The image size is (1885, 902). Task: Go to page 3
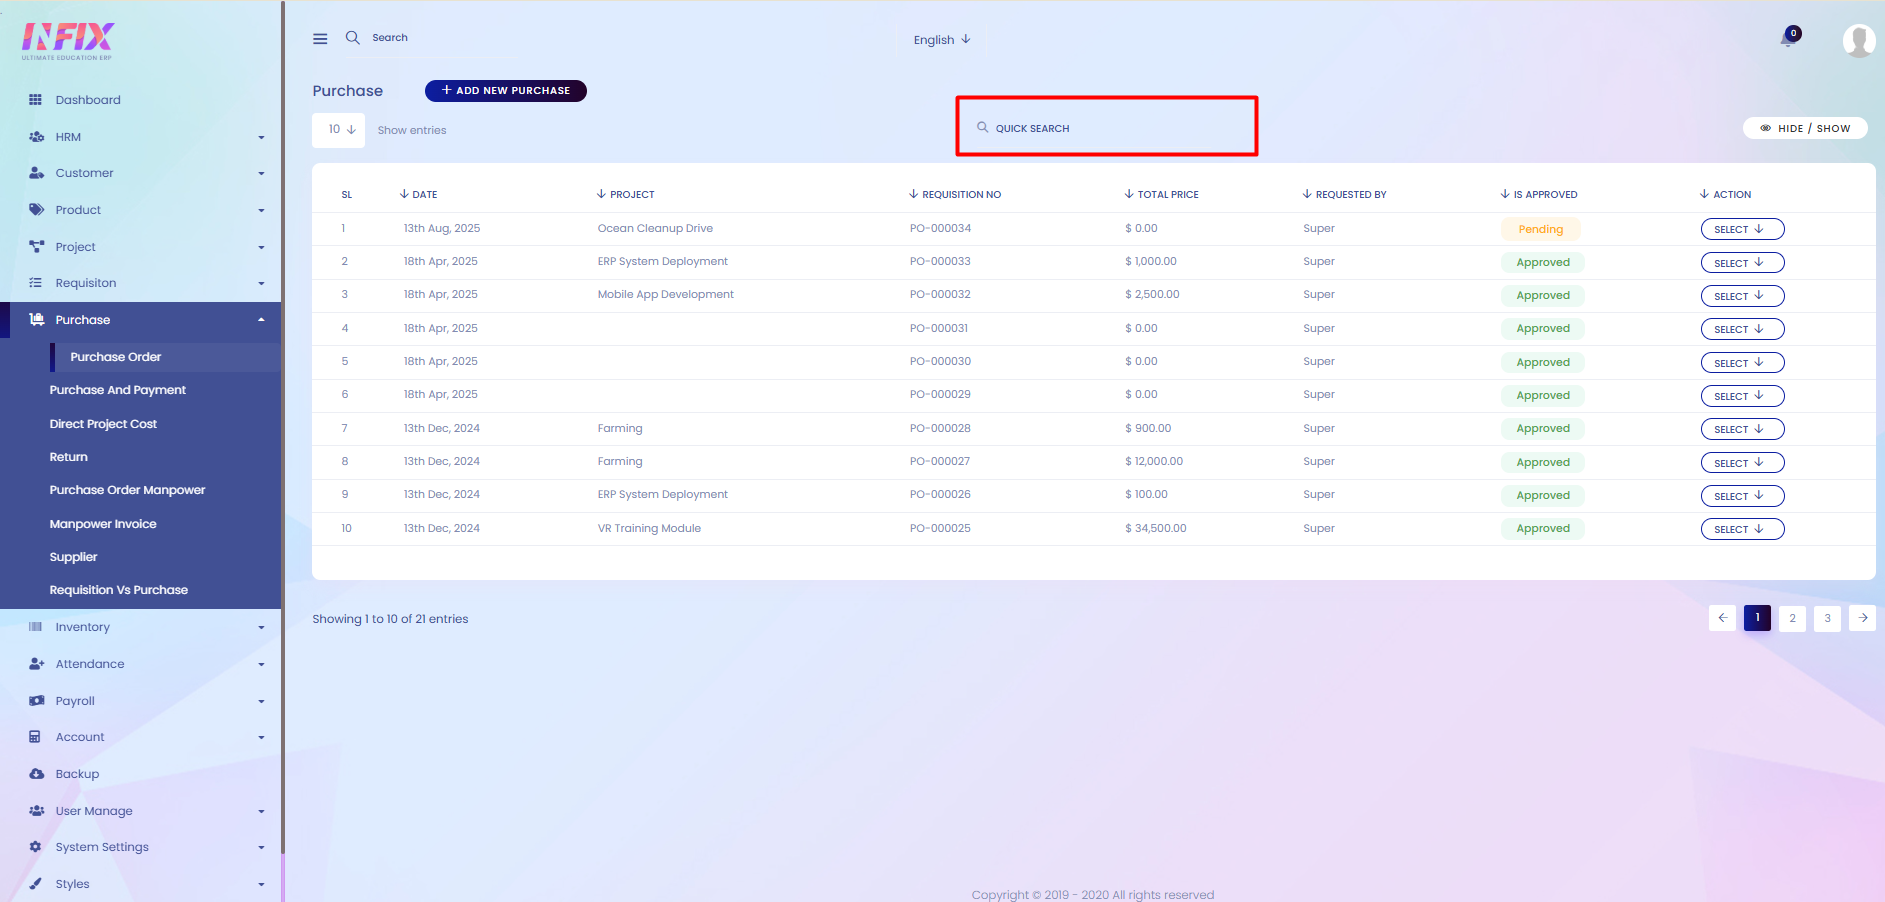click(x=1827, y=618)
